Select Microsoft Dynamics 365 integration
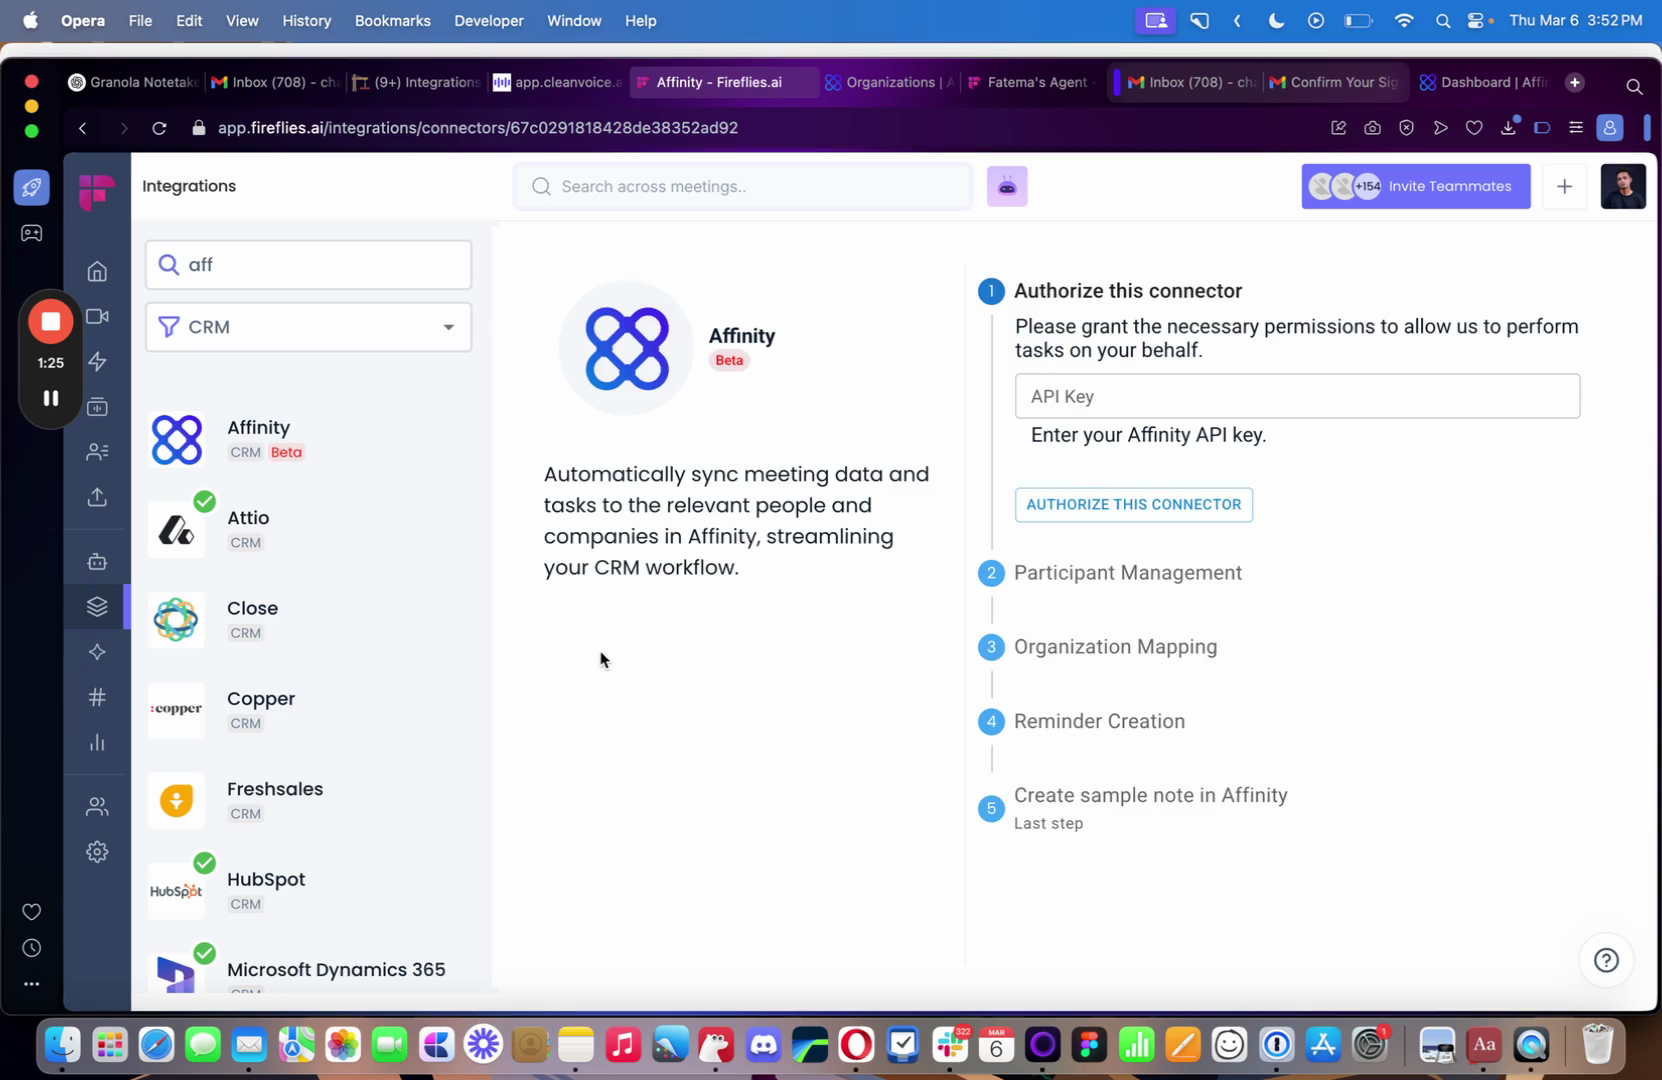This screenshot has height=1080, width=1662. (310, 974)
